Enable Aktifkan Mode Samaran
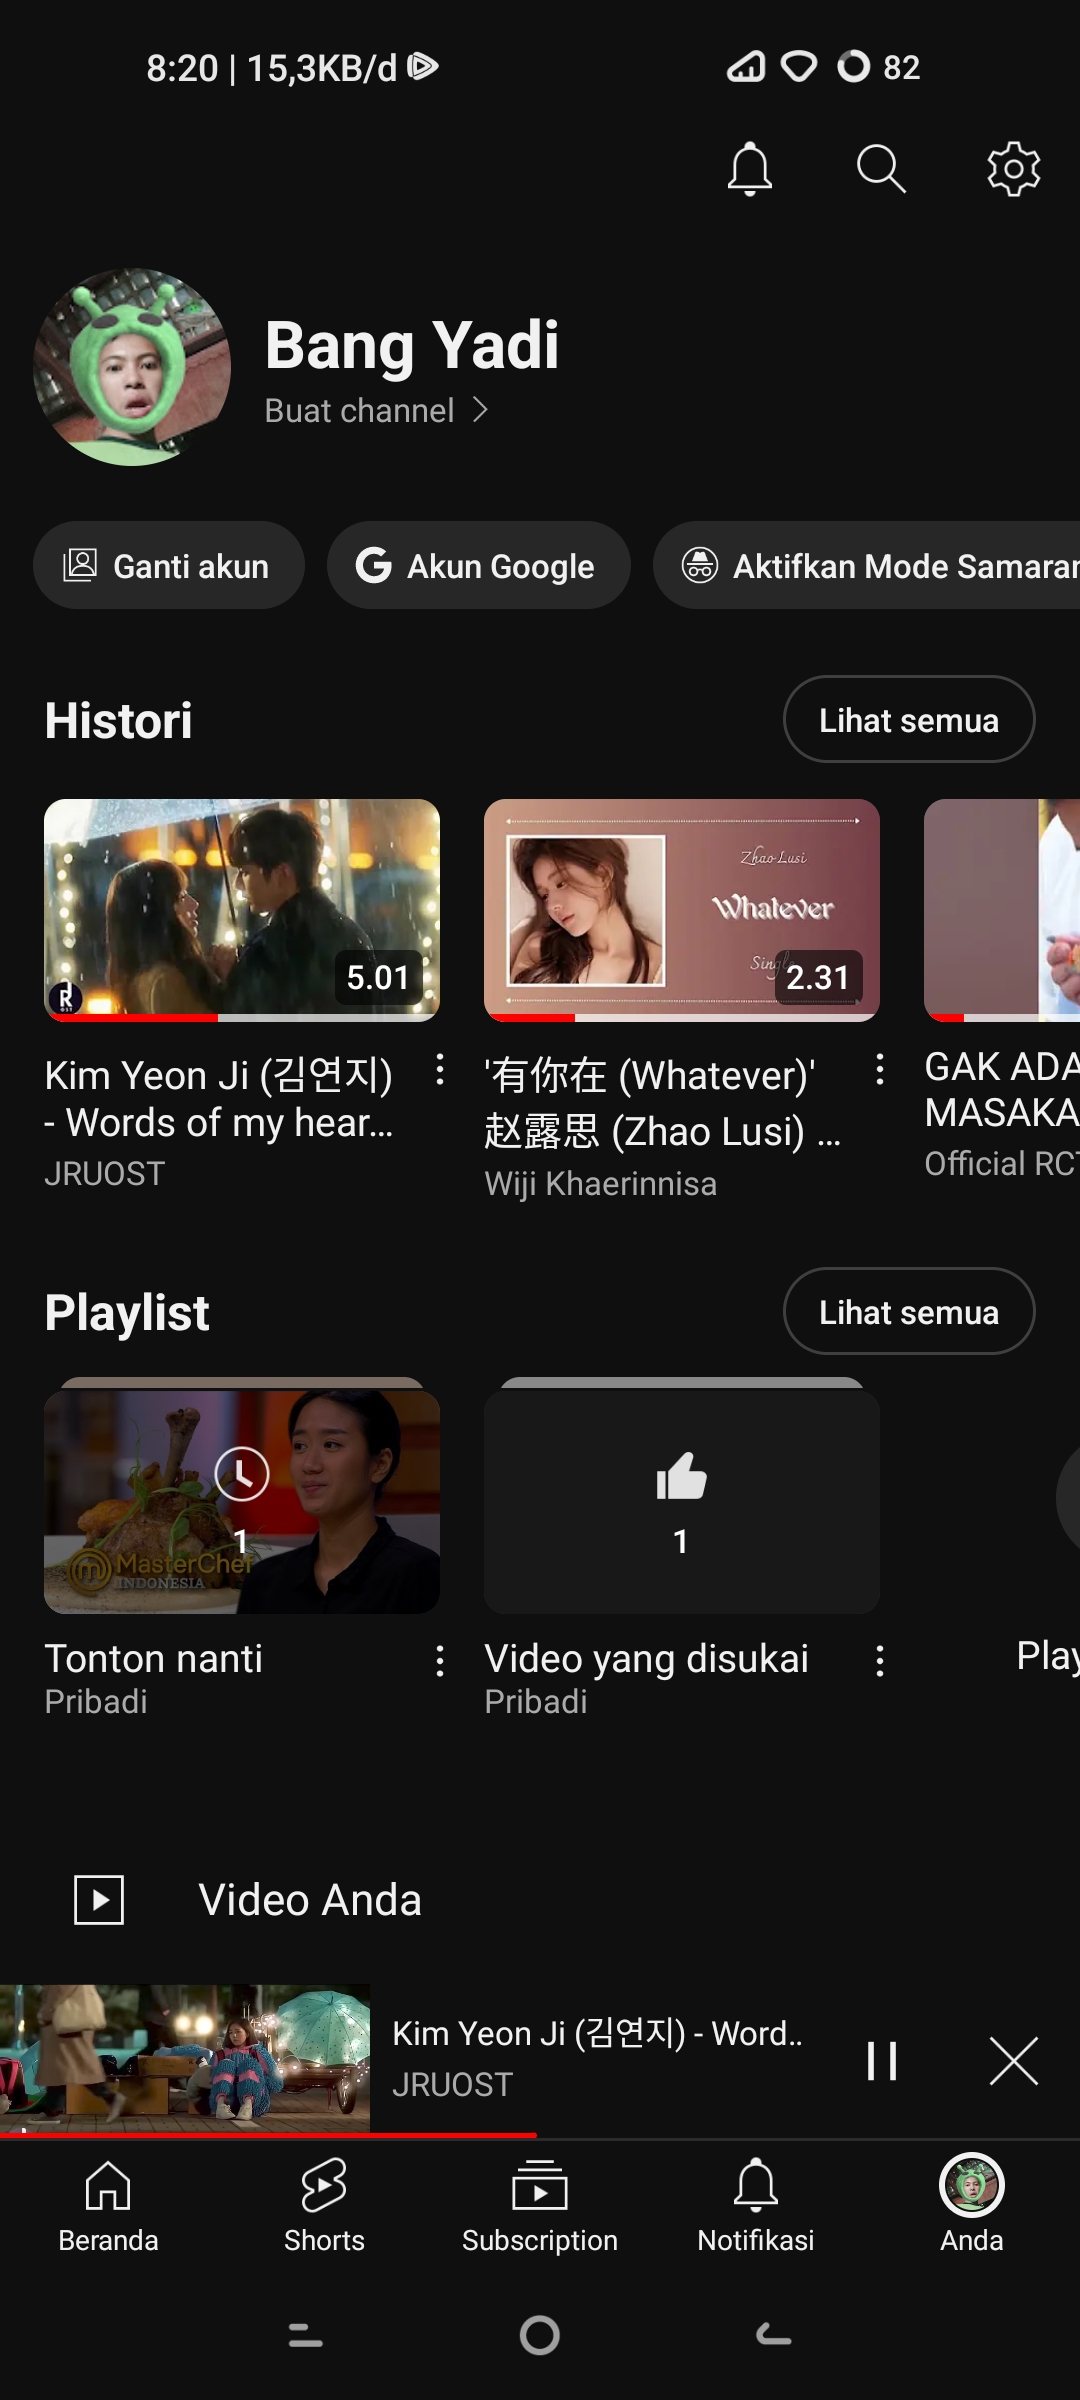1080x2400 pixels. coord(867,565)
